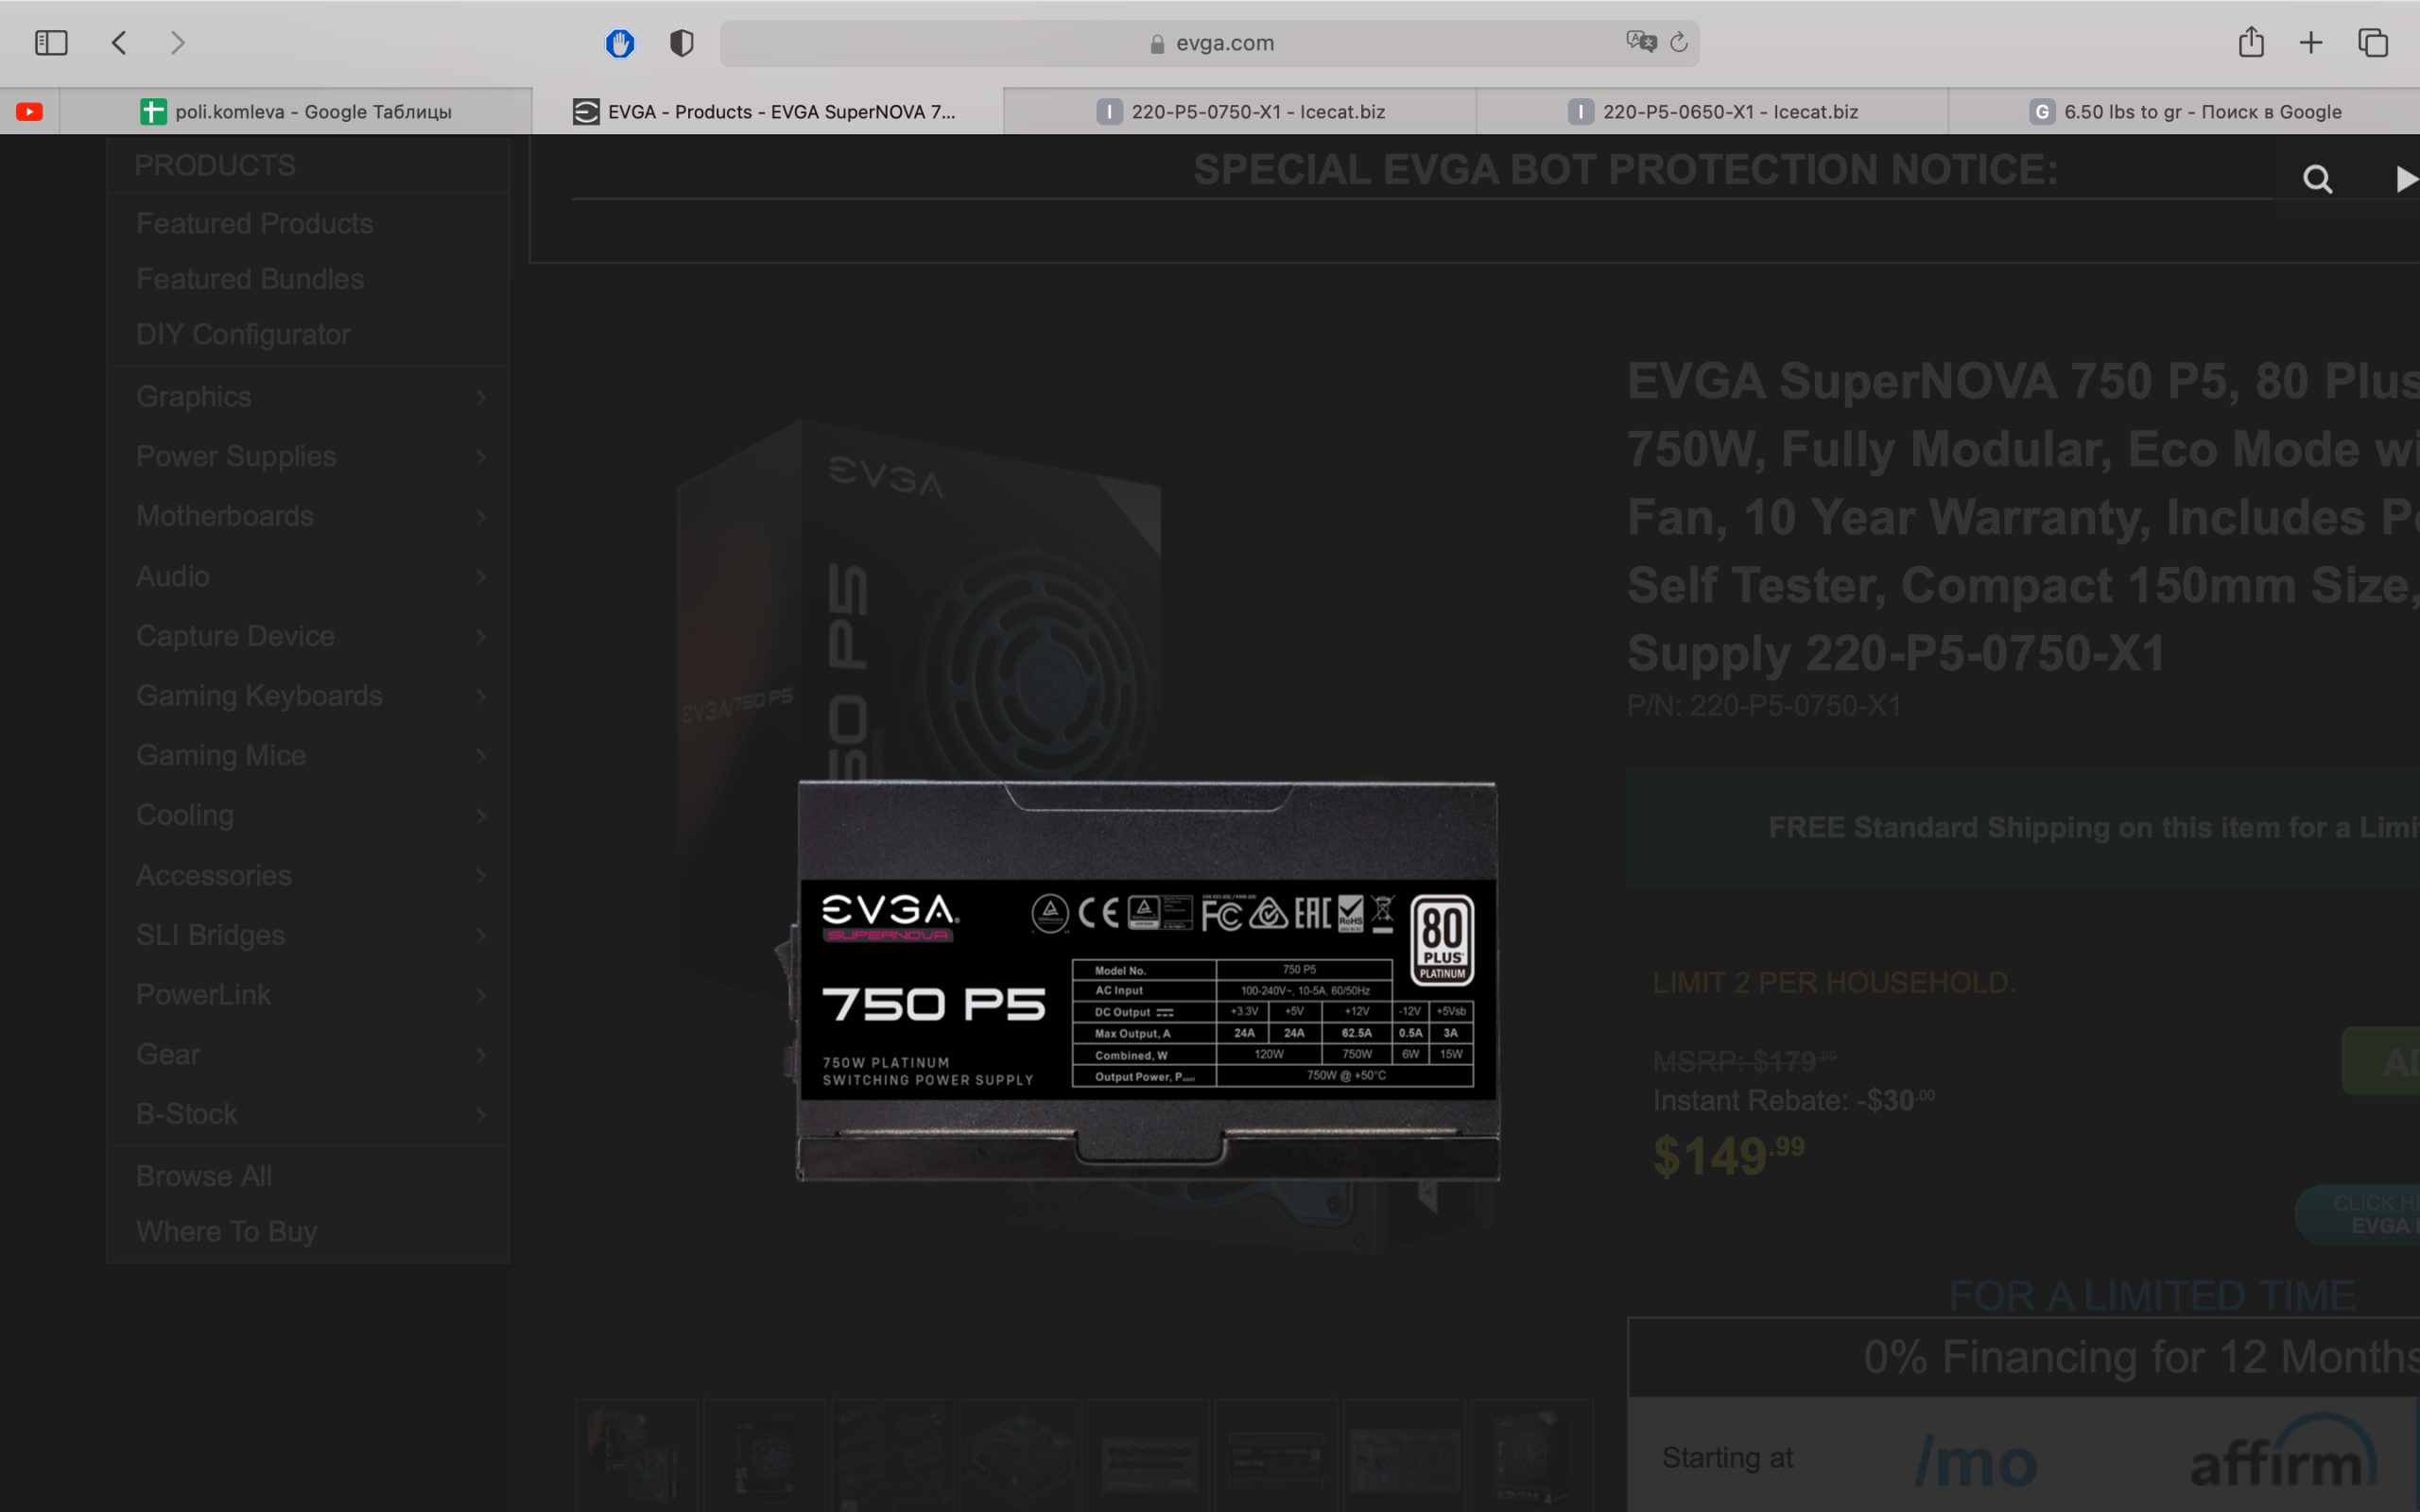Screen dimensions: 2420x1512
Task: Go back to the previous page
Action: pos(119,43)
